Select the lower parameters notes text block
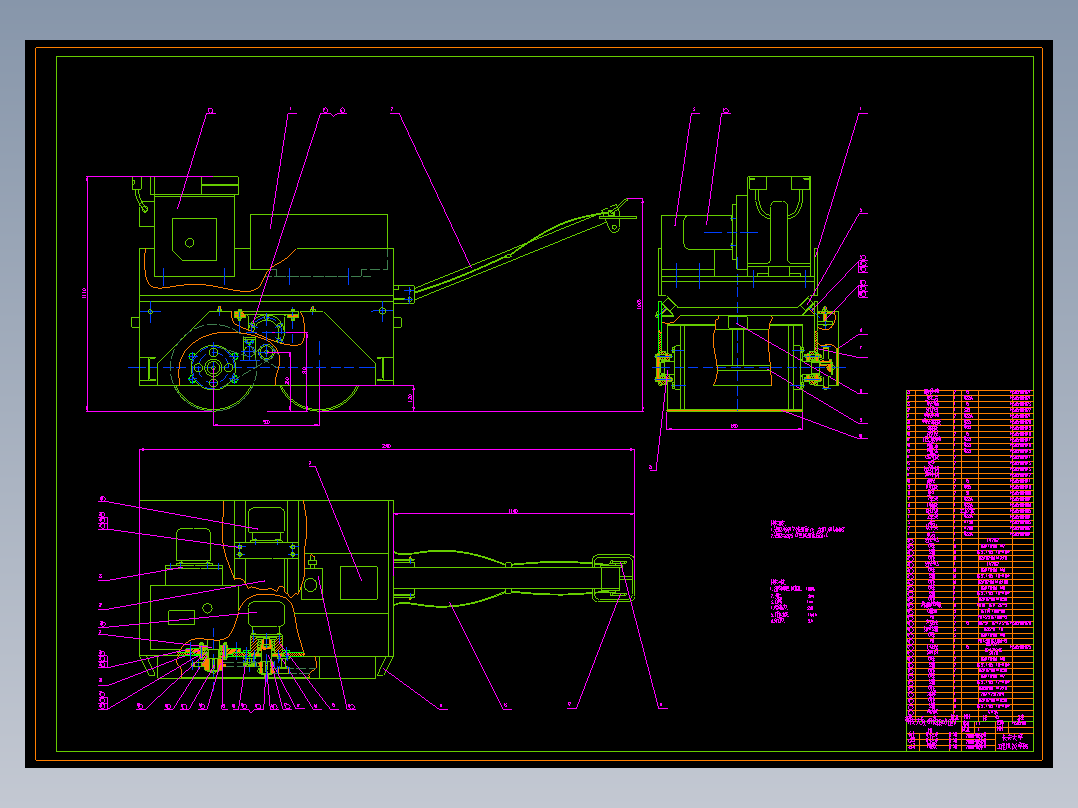This screenshot has height=808, width=1078. (x=793, y=601)
